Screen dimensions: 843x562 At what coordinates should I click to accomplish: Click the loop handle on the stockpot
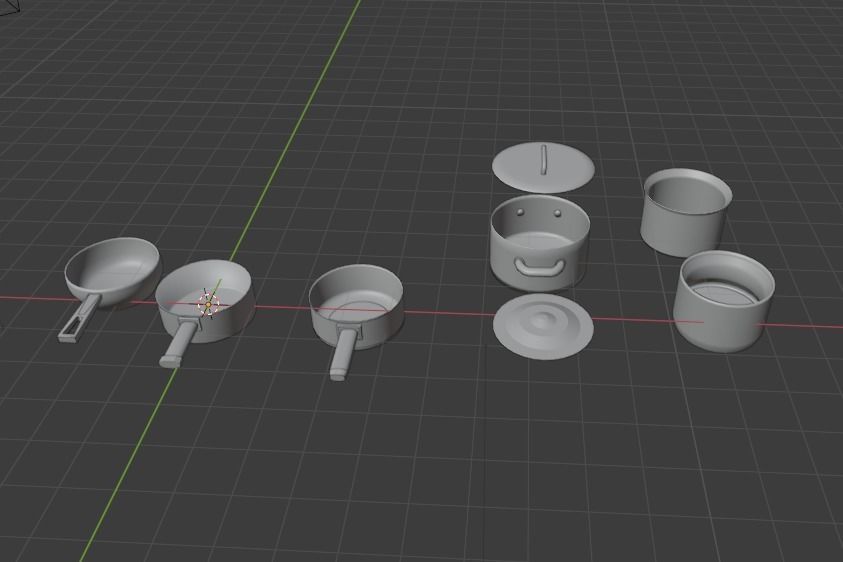pyautogui.click(x=540, y=267)
